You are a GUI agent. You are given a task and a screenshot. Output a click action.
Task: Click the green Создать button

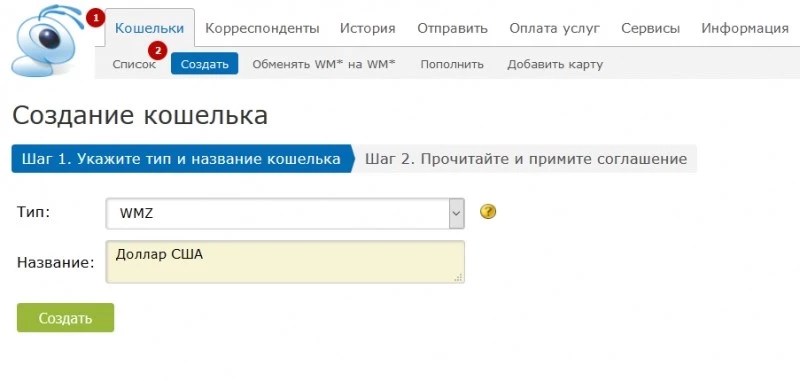pyautogui.click(x=65, y=318)
